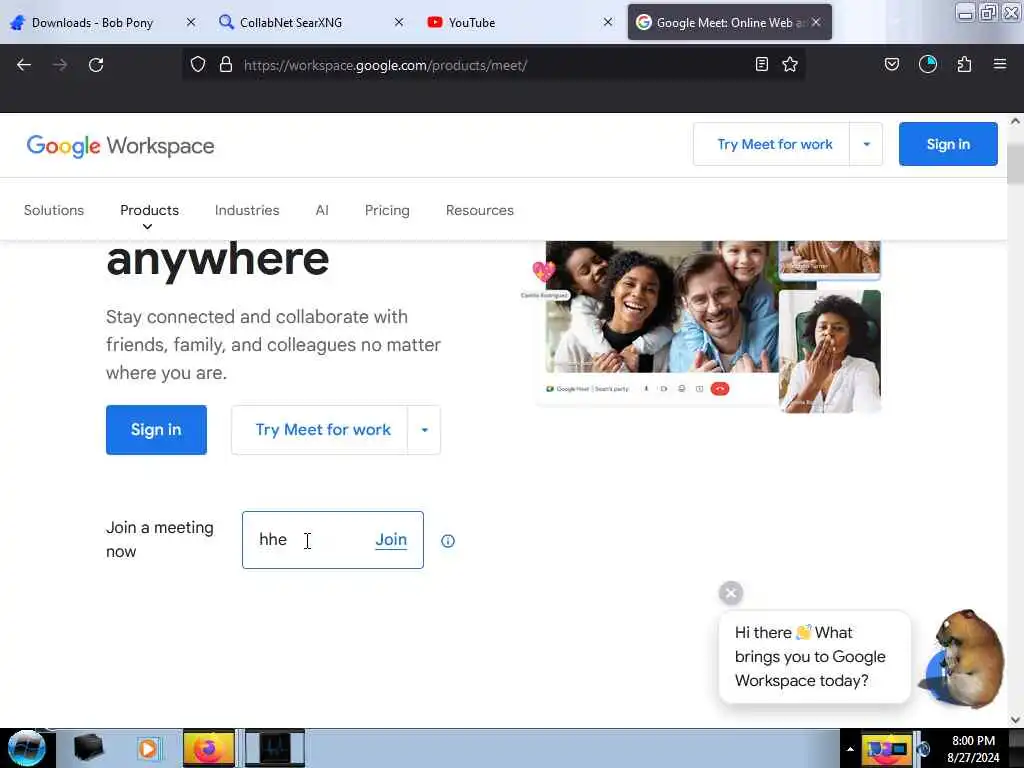Switch to CollabNet SearXNG tab

pyautogui.click(x=291, y=22)
